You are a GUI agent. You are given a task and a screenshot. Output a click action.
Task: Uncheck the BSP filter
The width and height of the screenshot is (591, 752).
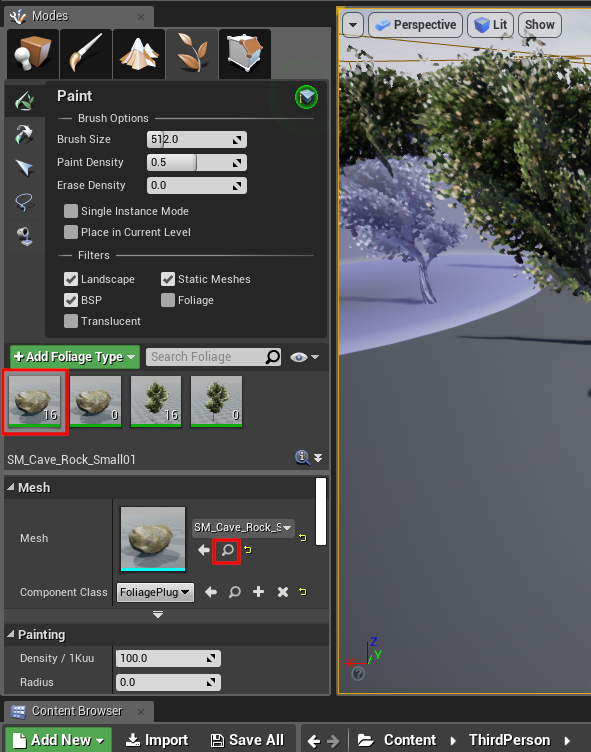tap(71, 300)
